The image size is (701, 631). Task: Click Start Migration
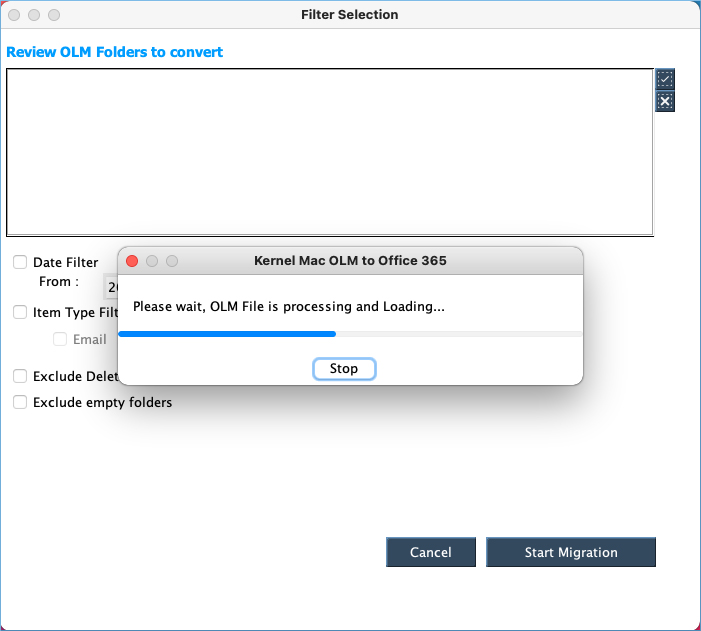click(x=571, y=552)
